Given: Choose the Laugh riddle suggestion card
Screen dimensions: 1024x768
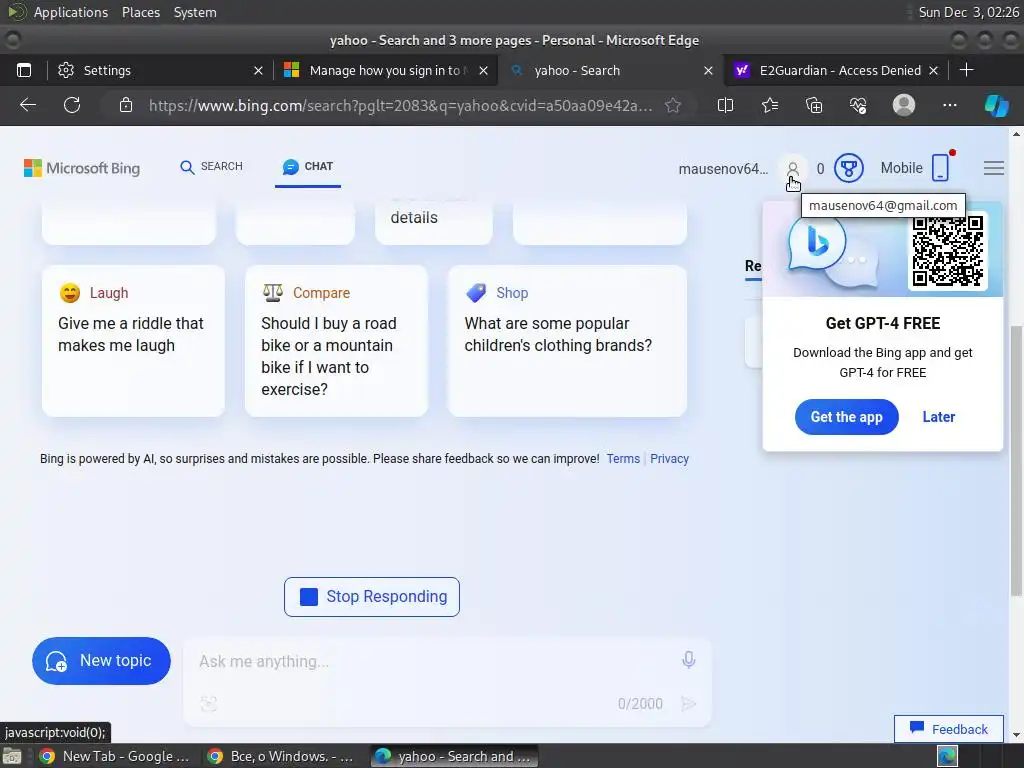Looking at the screenshot, I should 133,340.
